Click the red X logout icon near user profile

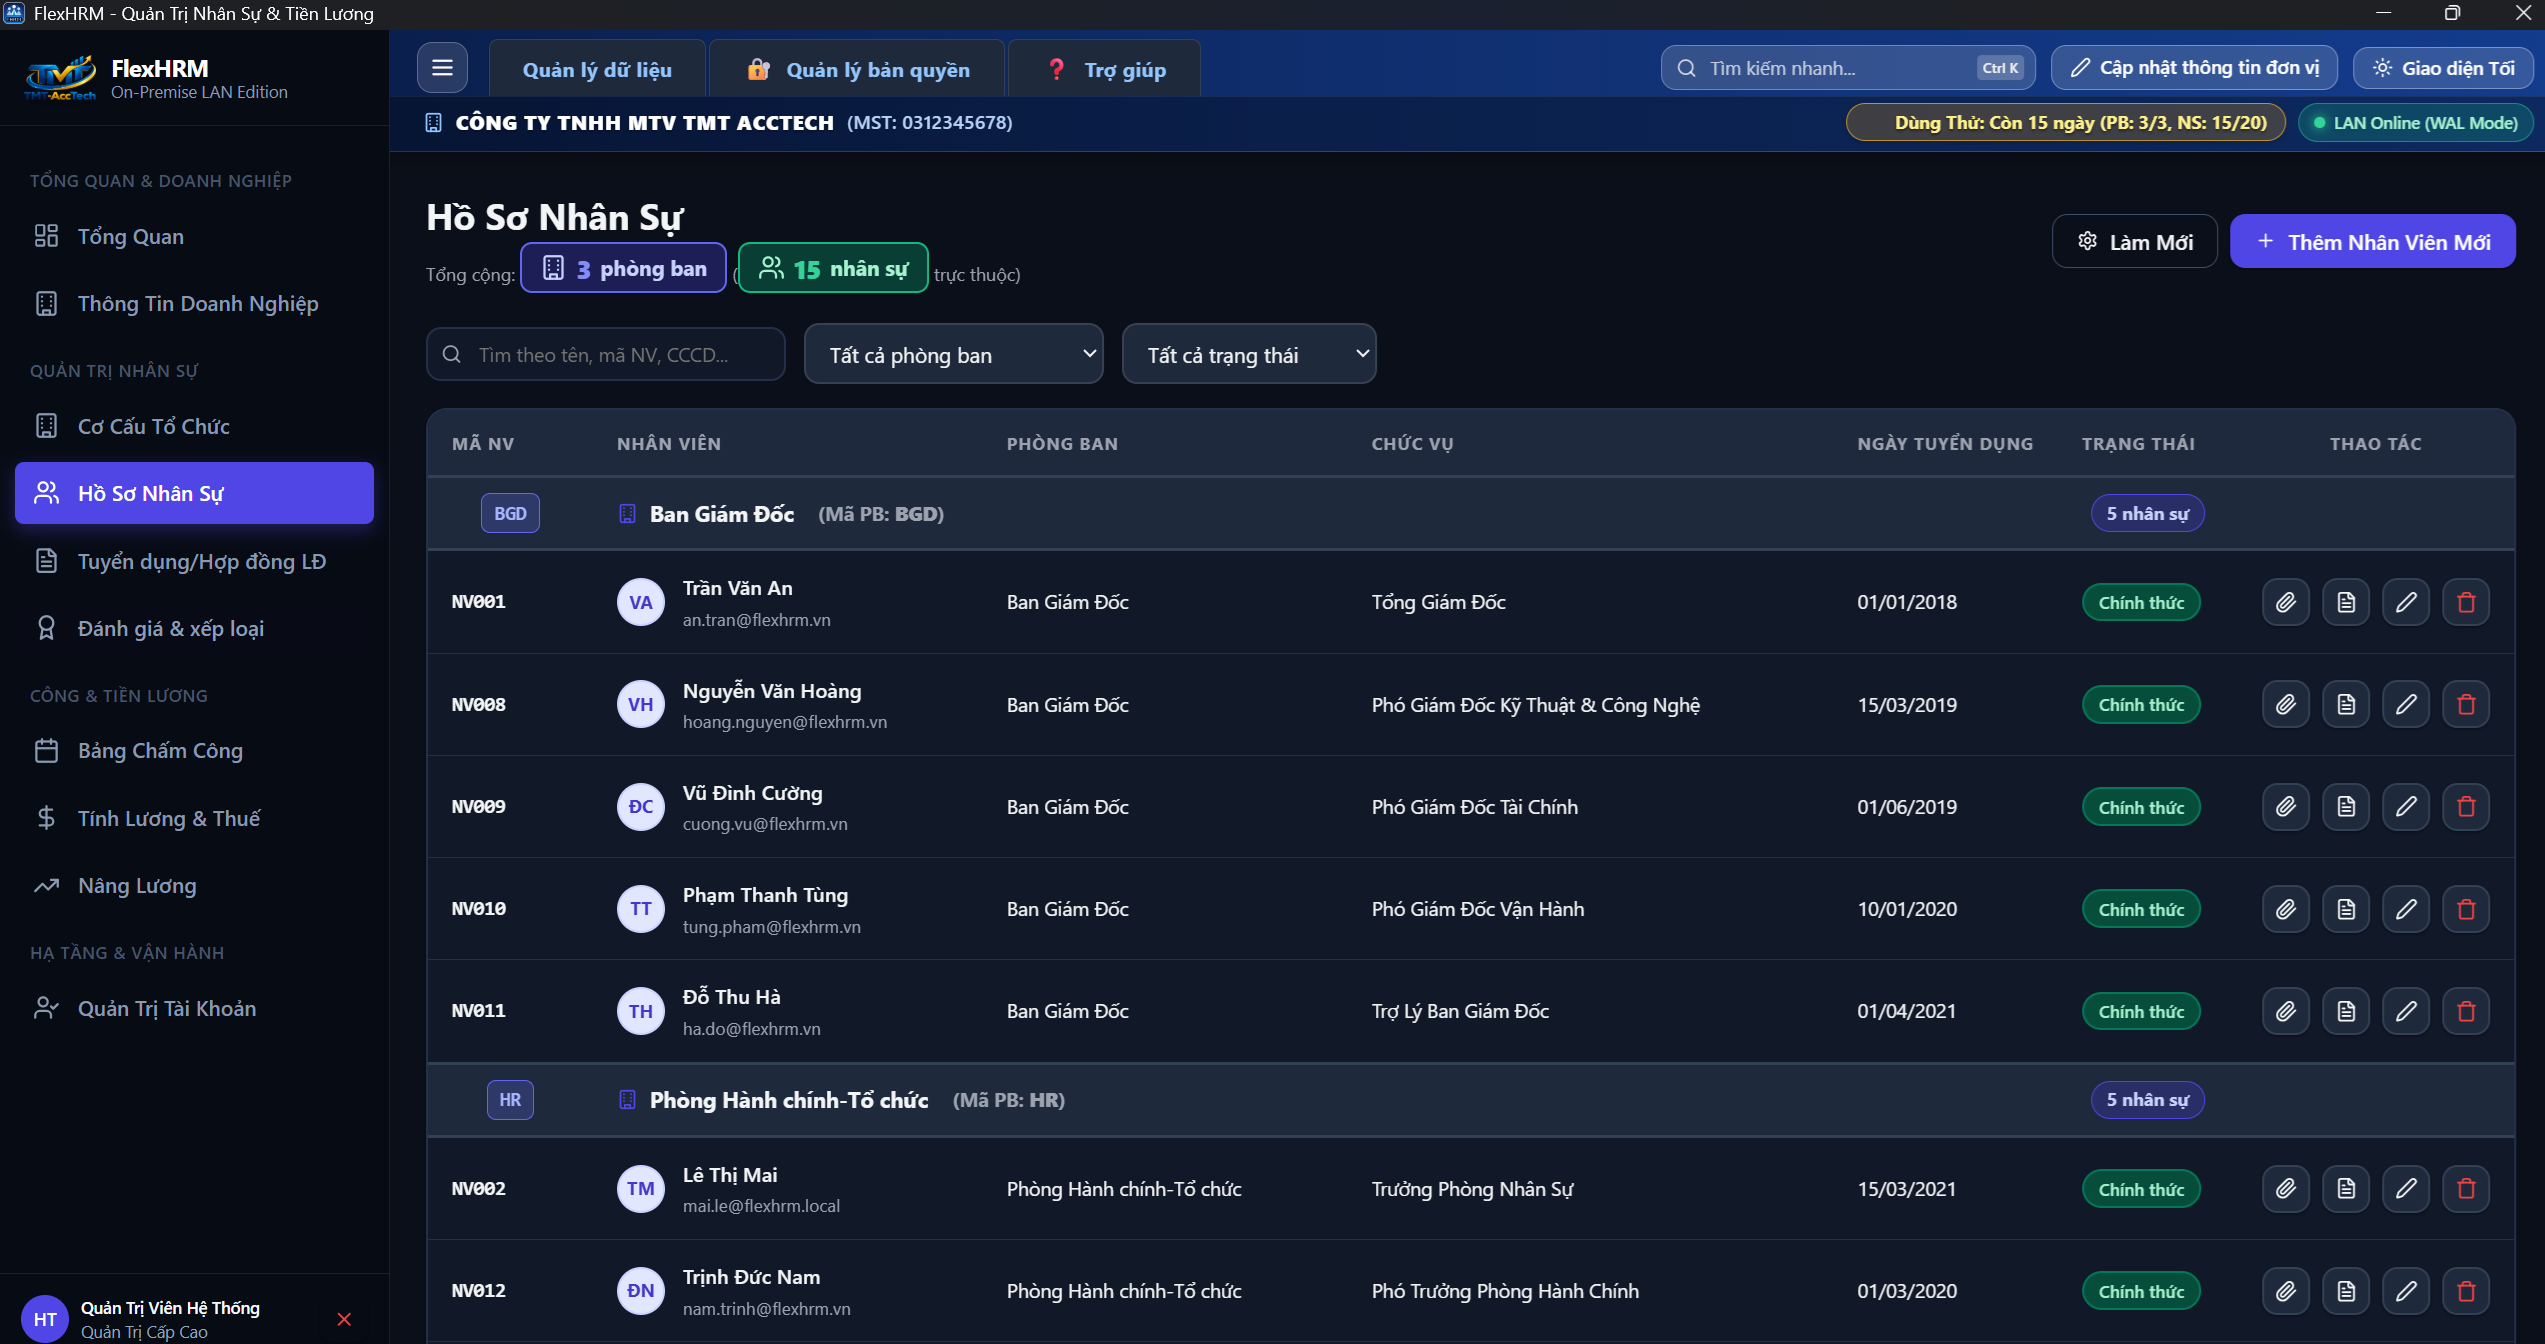point(344,1319)
